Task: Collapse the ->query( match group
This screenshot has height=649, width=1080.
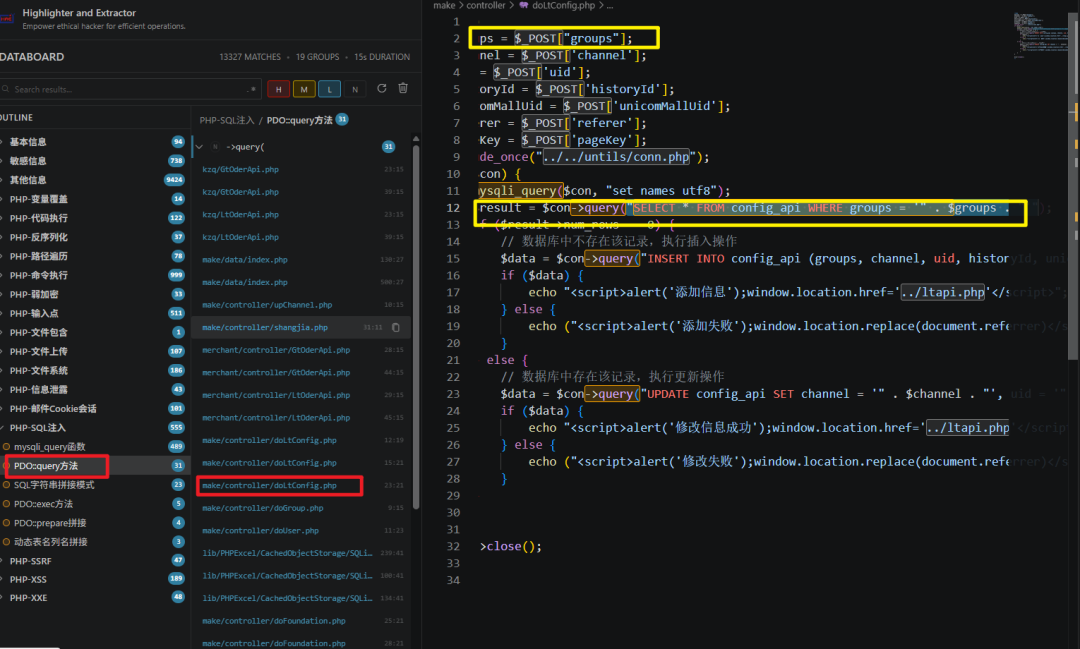Action: pyautogui.click(x=199, y=147)
